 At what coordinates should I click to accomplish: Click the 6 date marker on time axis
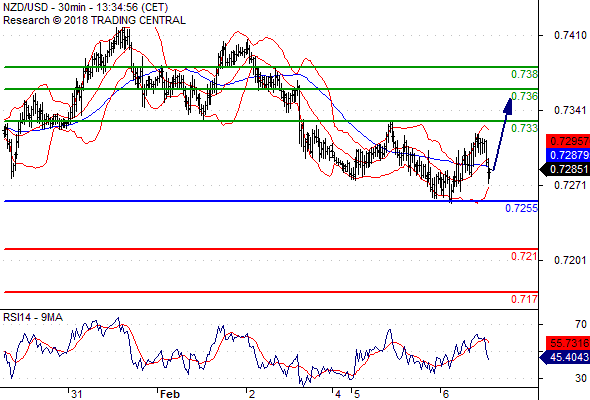pos(446,394)
